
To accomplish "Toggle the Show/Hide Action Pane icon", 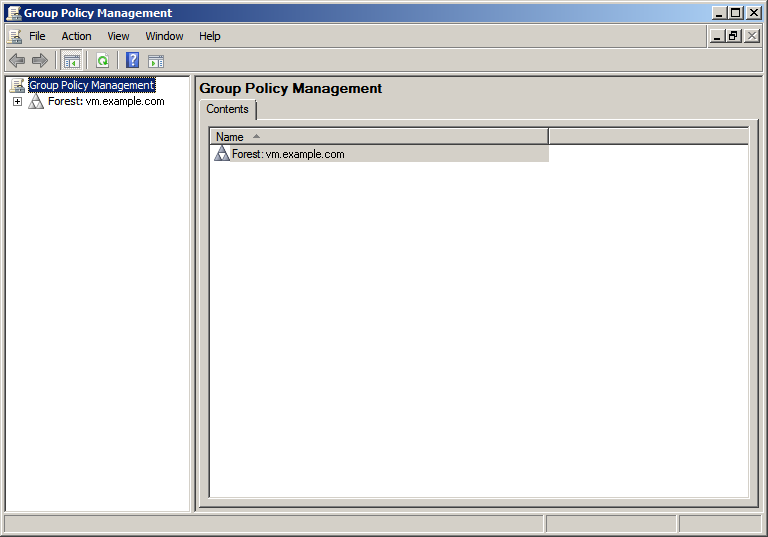I will 156,61.
